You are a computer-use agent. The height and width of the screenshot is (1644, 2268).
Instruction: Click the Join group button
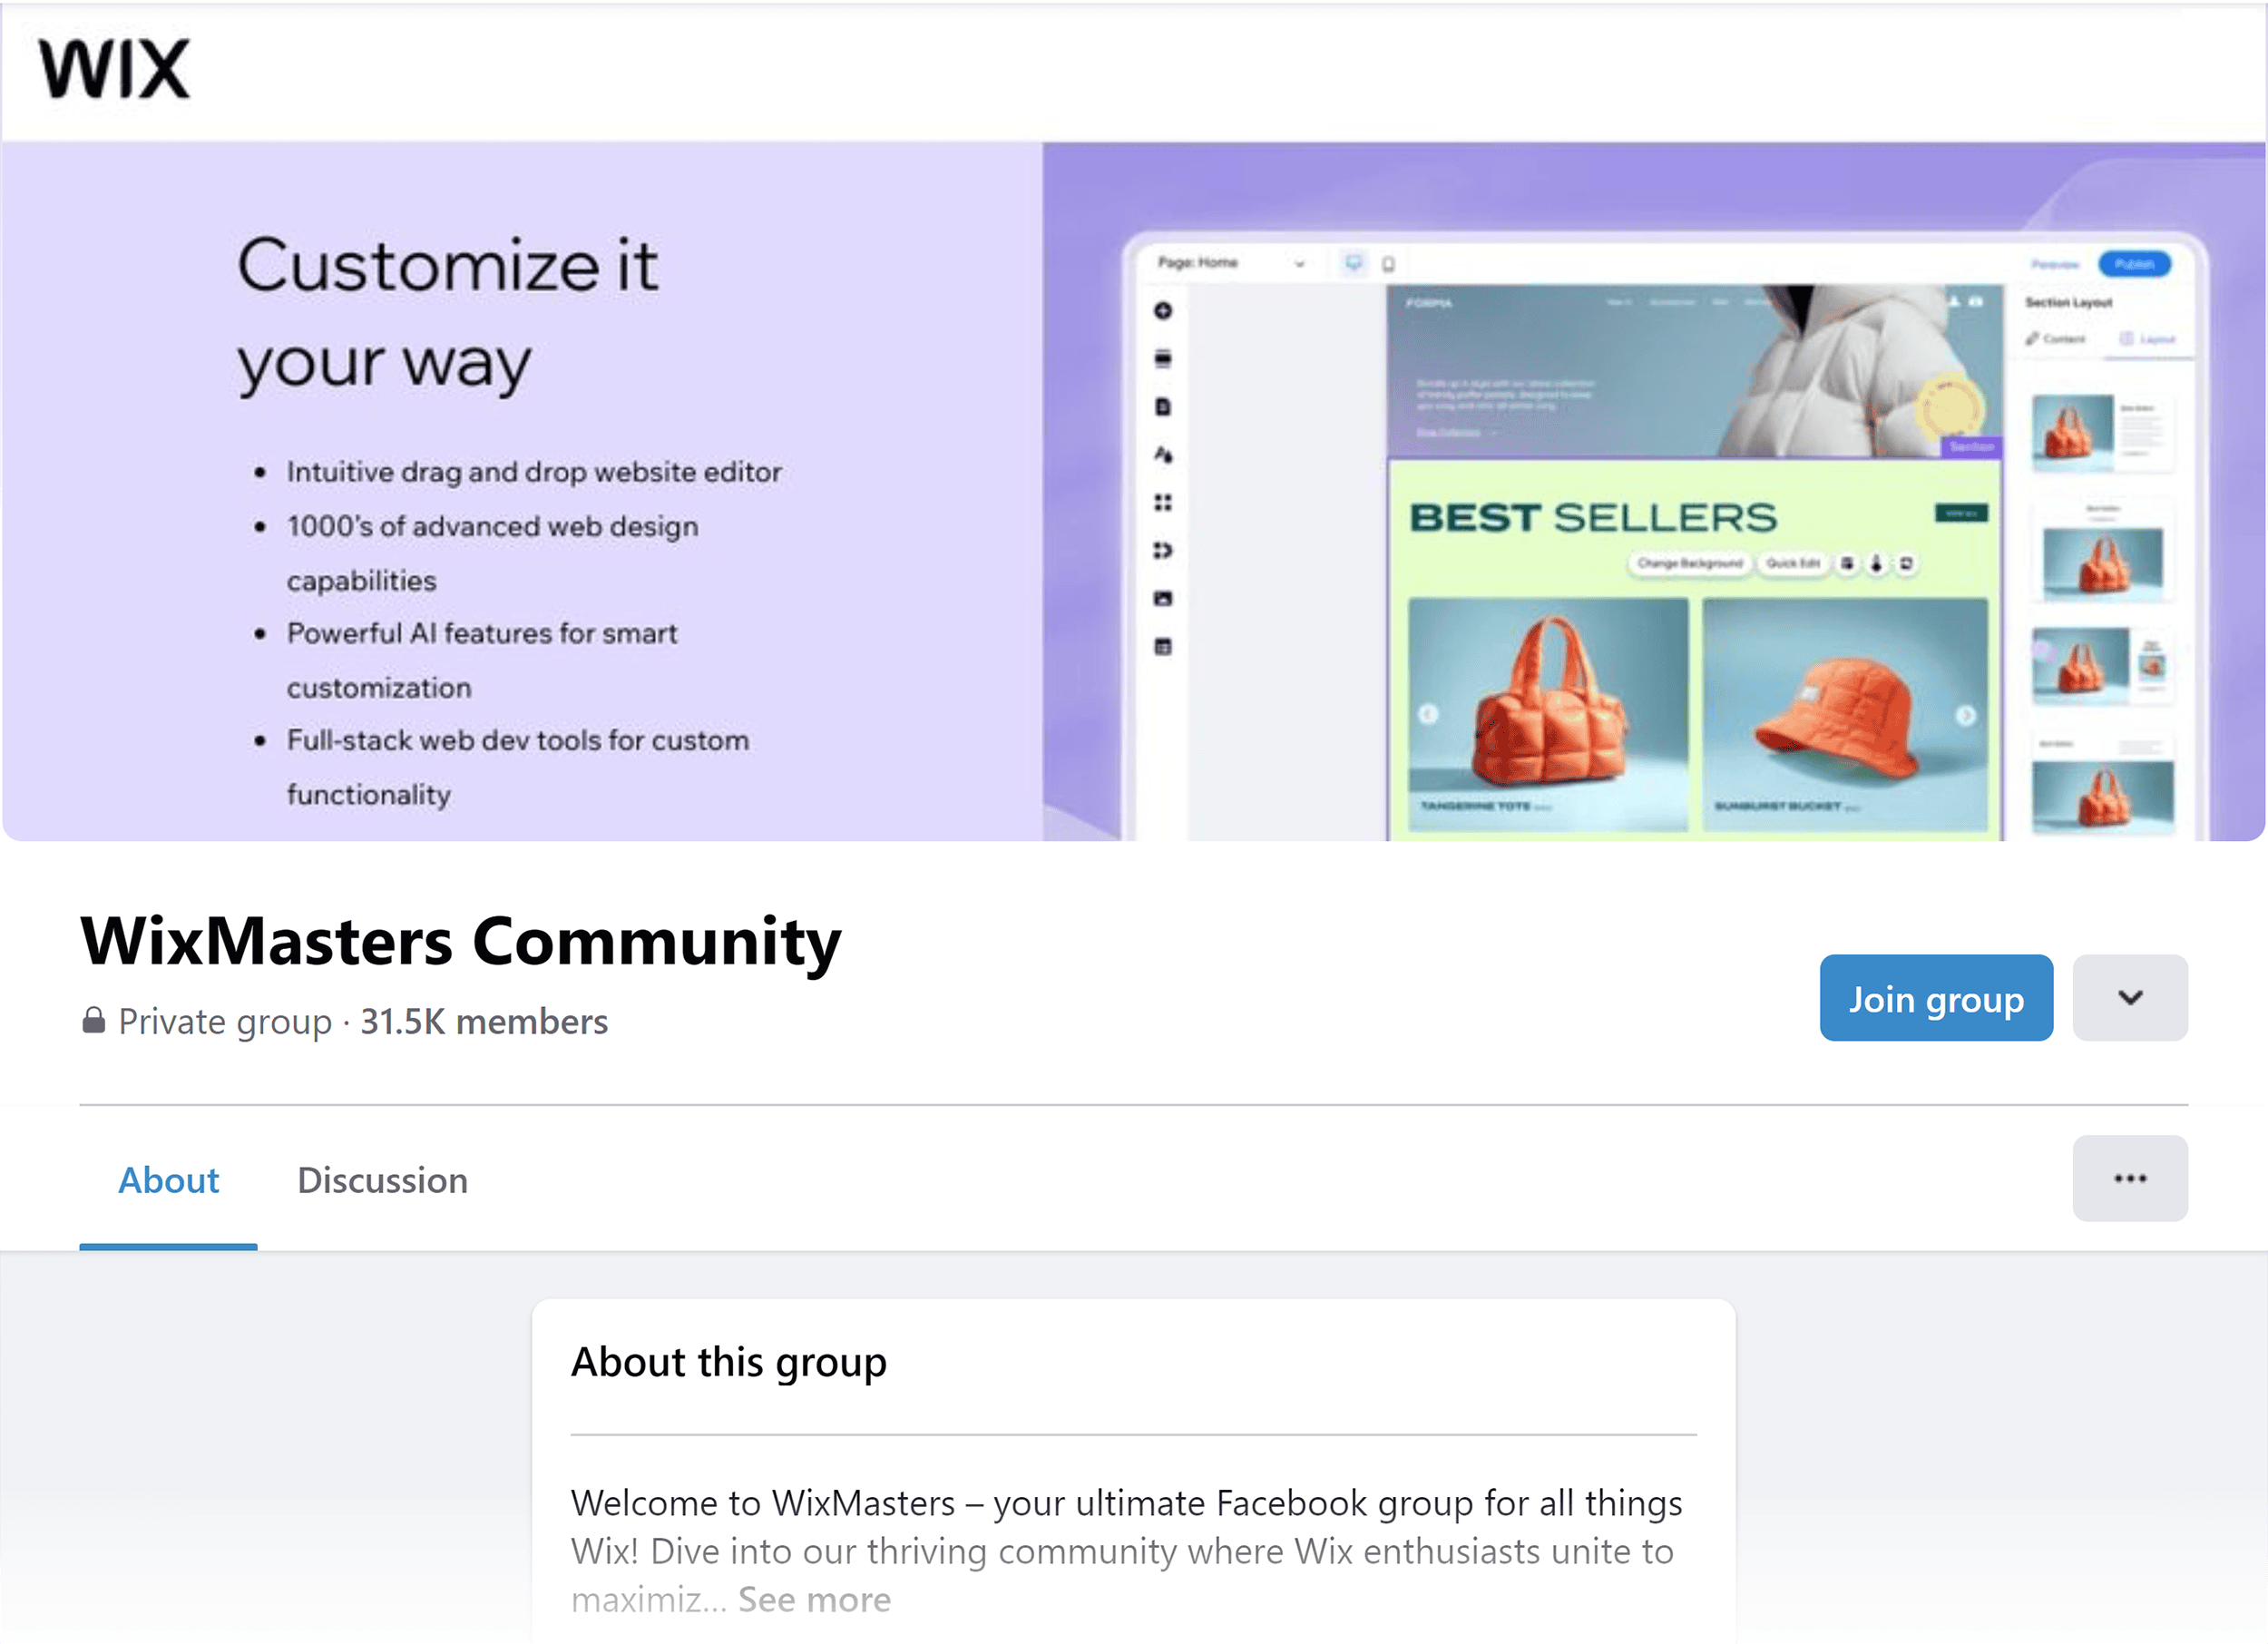pos(1936,997)
